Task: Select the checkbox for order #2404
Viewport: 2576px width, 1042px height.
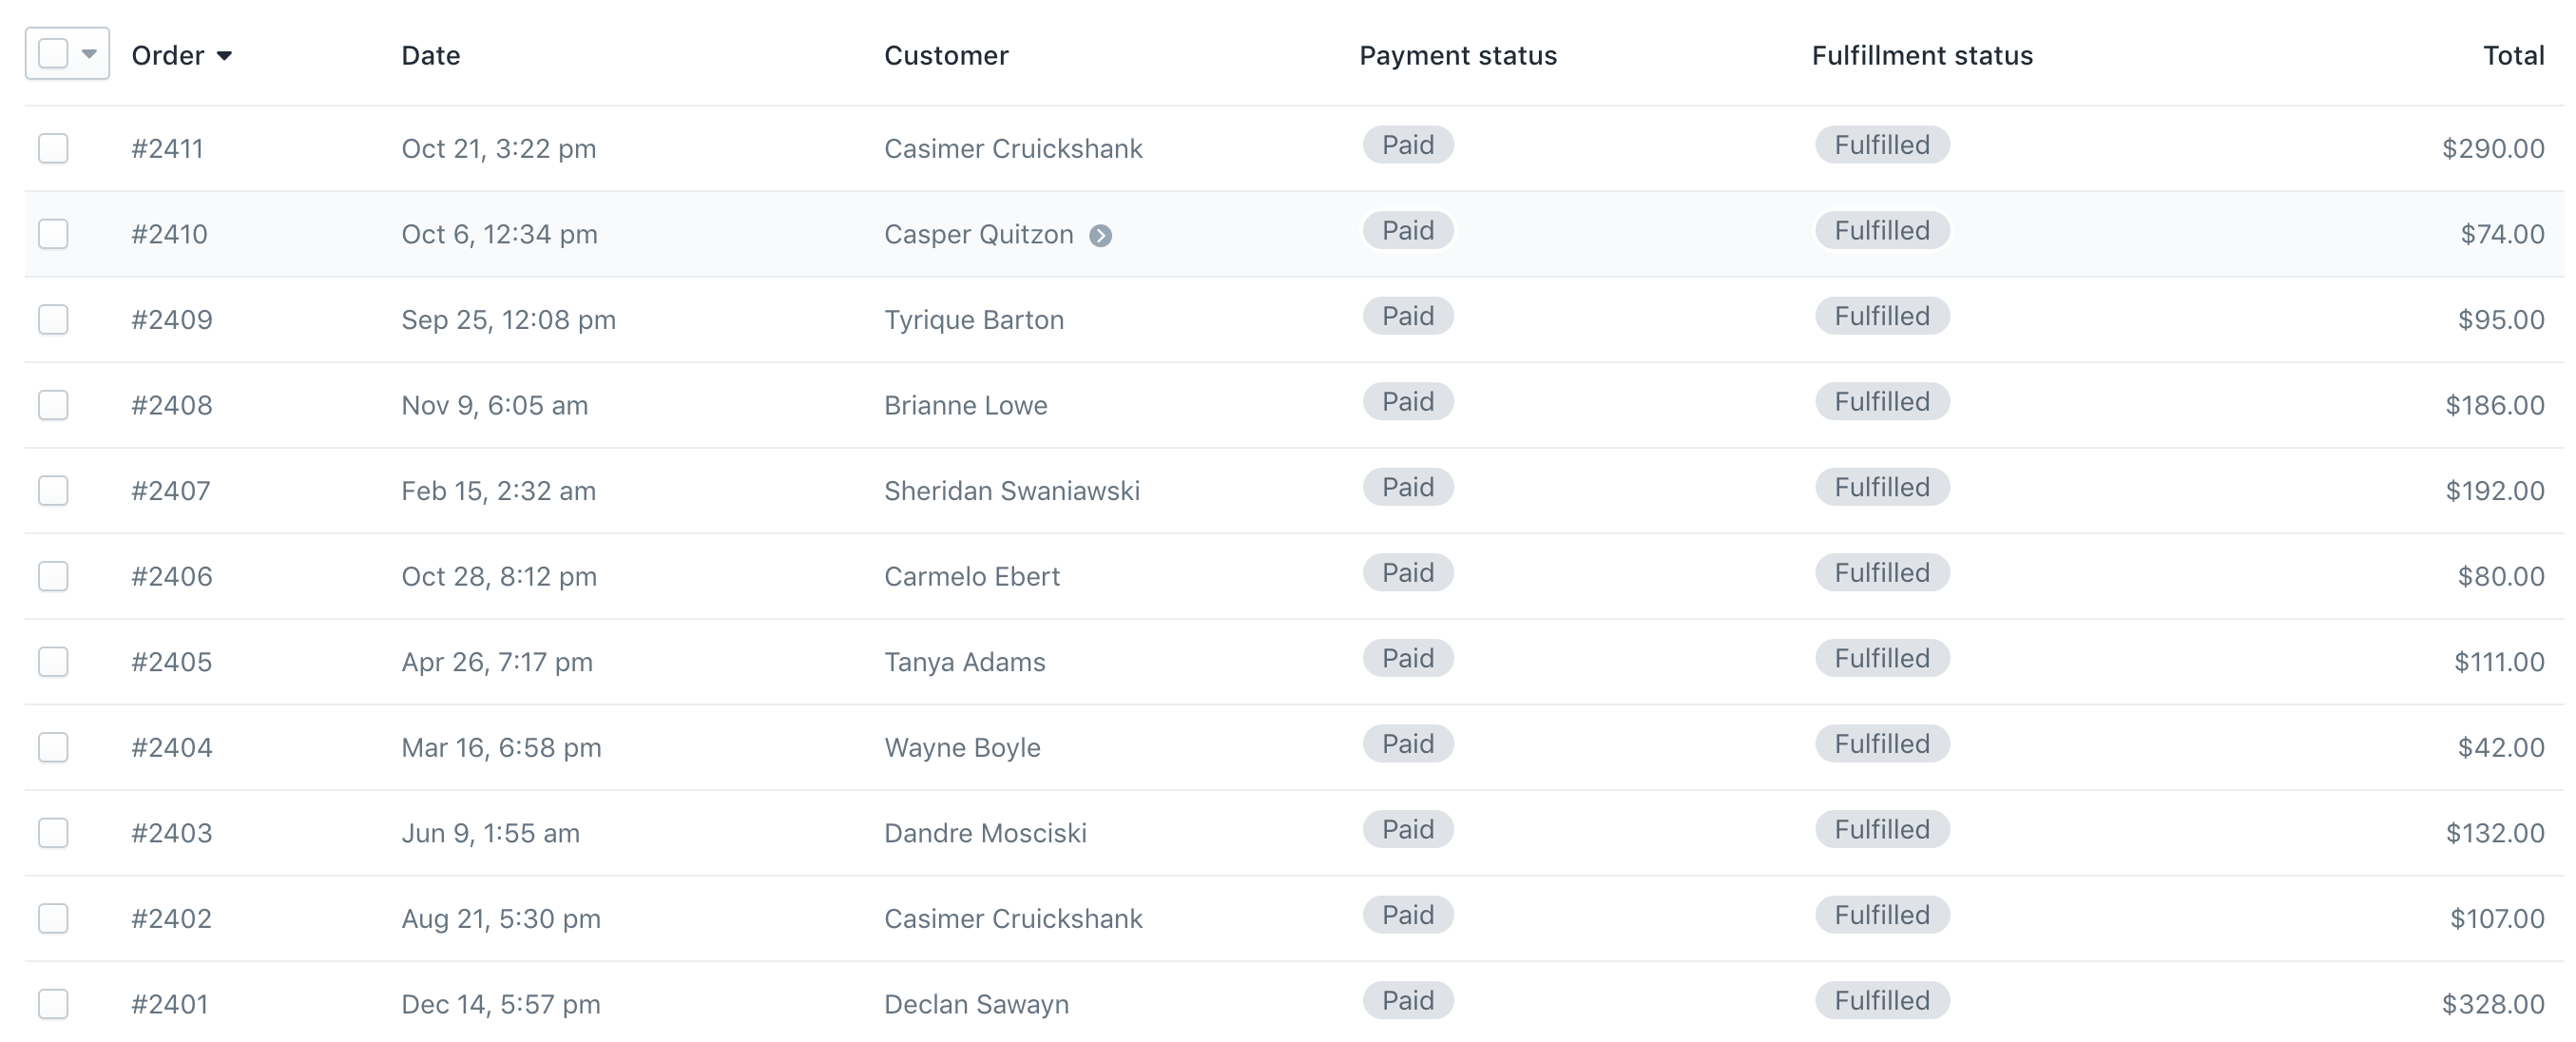Action: tap(53, 747)
